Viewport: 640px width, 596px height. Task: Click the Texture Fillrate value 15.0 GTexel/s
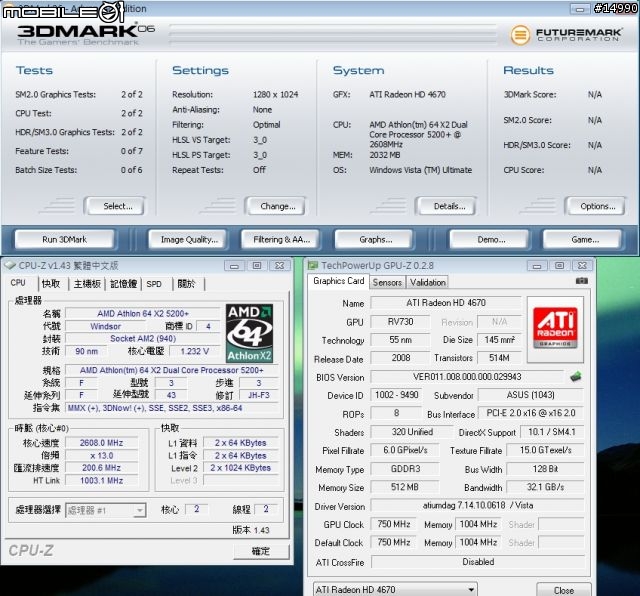click(x=545, y=450)
